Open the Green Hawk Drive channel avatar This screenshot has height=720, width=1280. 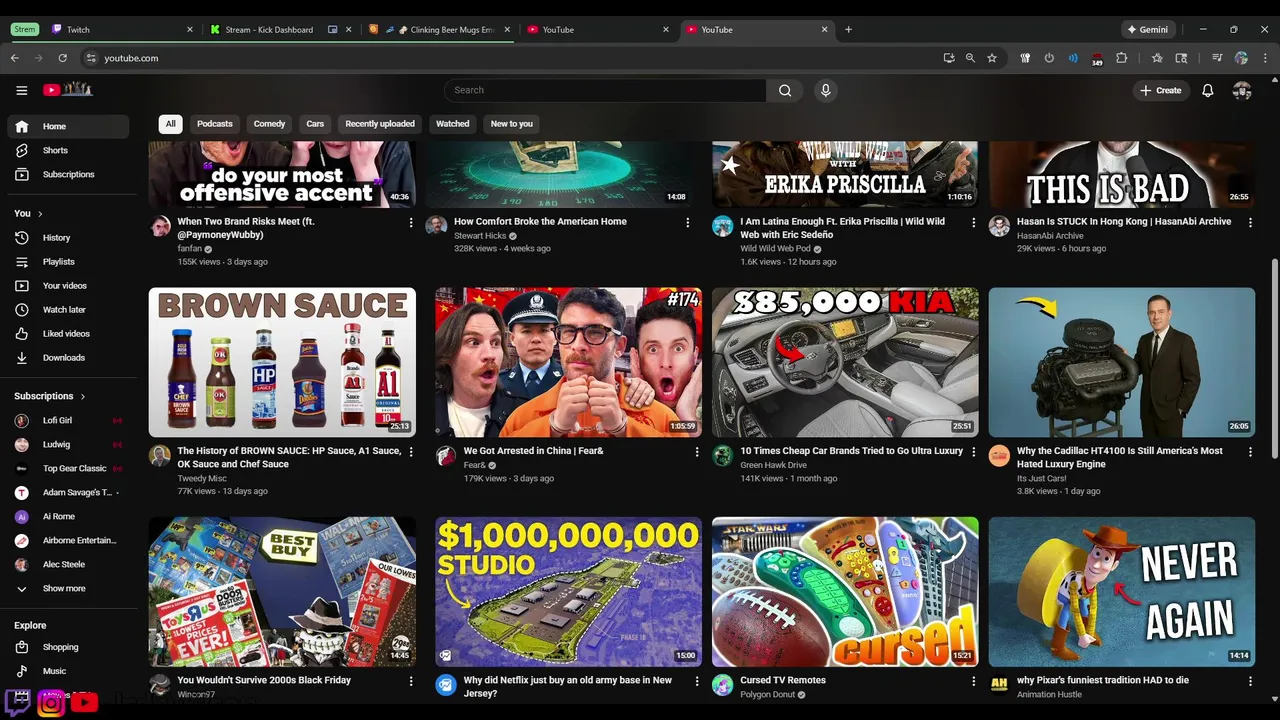[x=723, y=456]
